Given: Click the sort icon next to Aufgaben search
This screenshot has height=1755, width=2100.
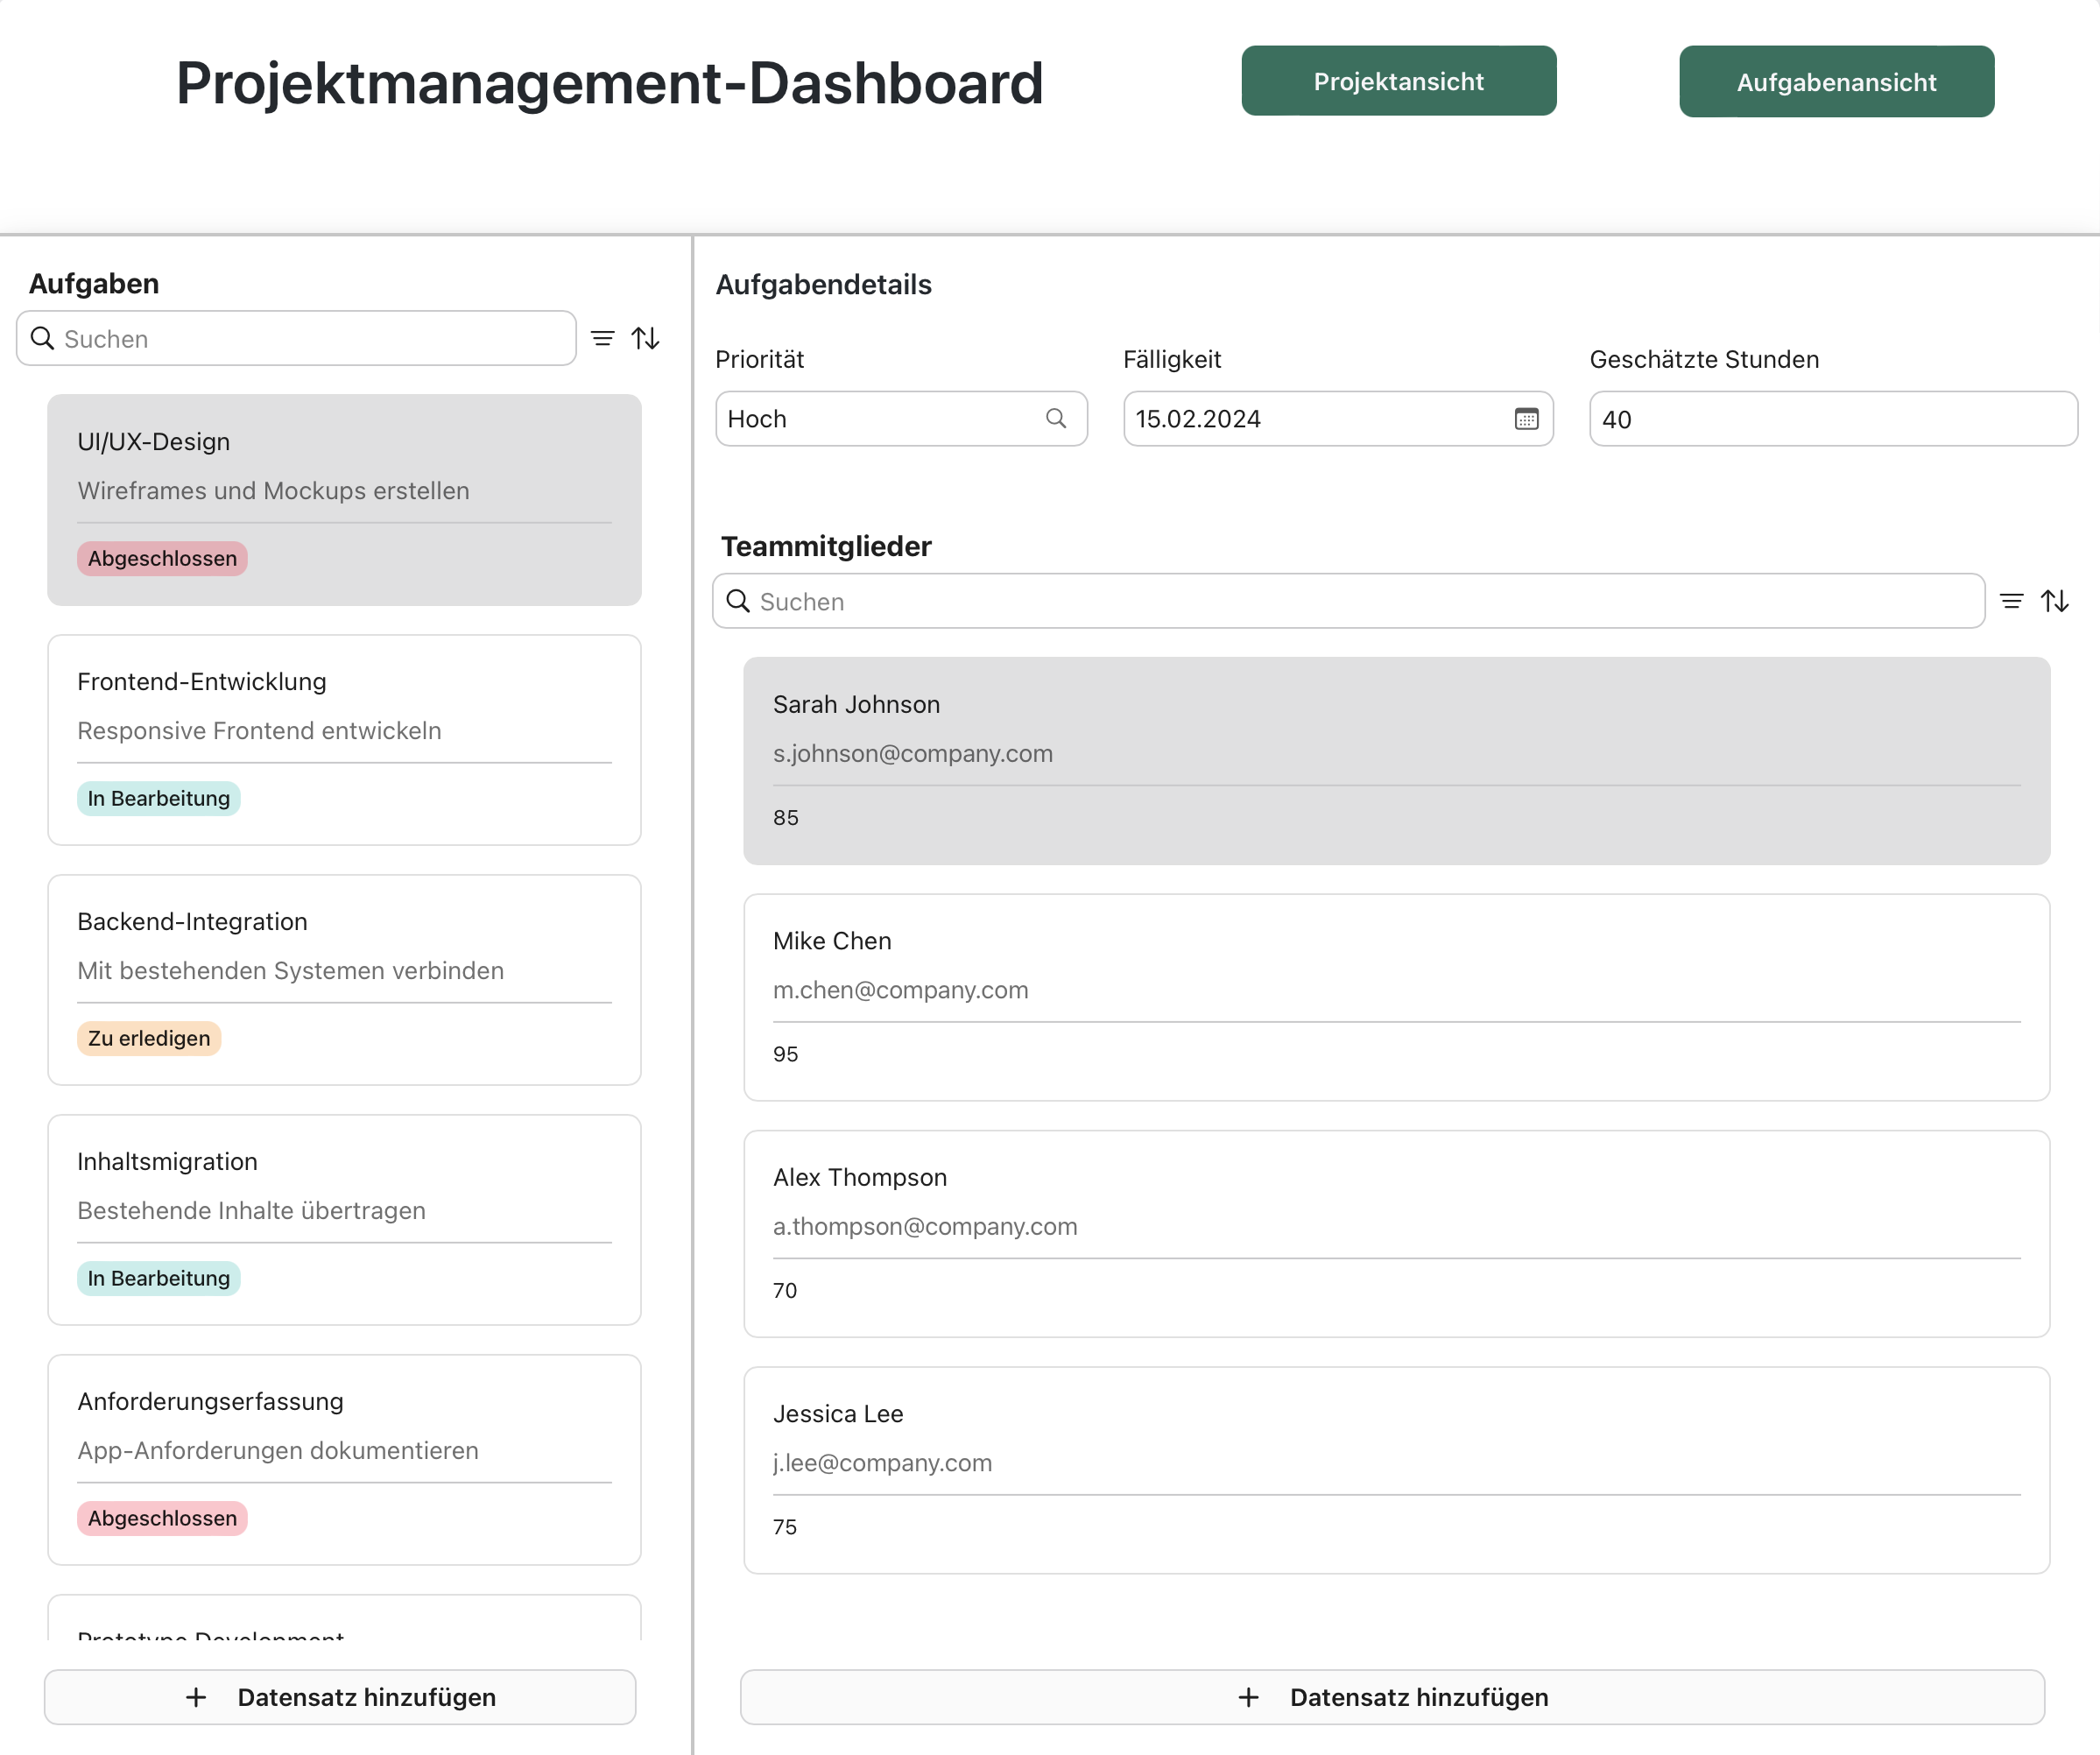Looking at the screenshot, I should [646, 338].
